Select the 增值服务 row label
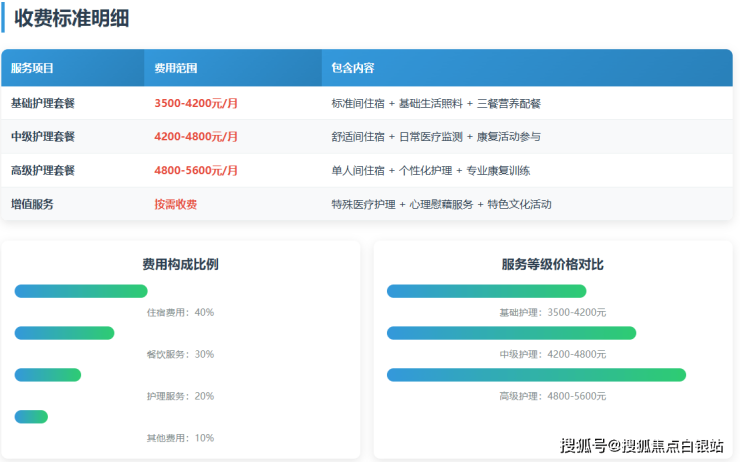This screenshot has height=462, width=740. (32, 204)
